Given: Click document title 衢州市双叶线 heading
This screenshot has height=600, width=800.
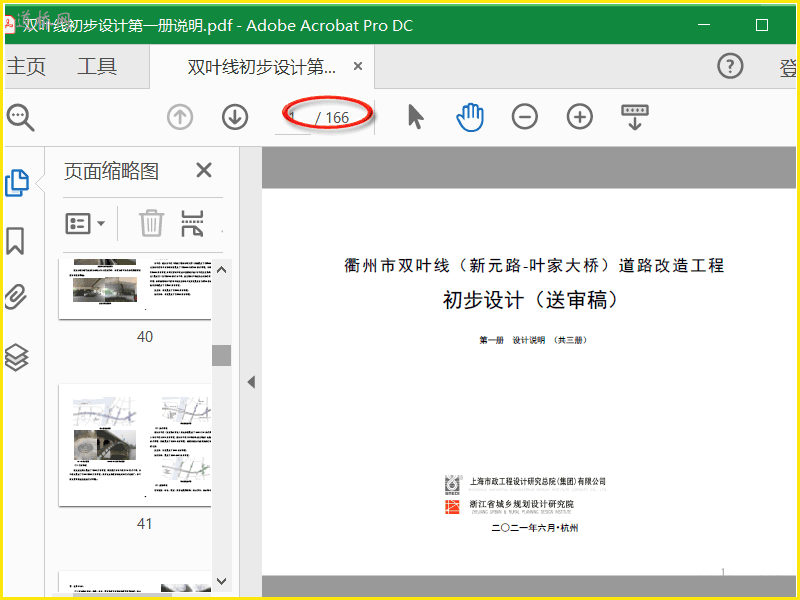Looking at the screenshot, I should [x=534, y=265].
